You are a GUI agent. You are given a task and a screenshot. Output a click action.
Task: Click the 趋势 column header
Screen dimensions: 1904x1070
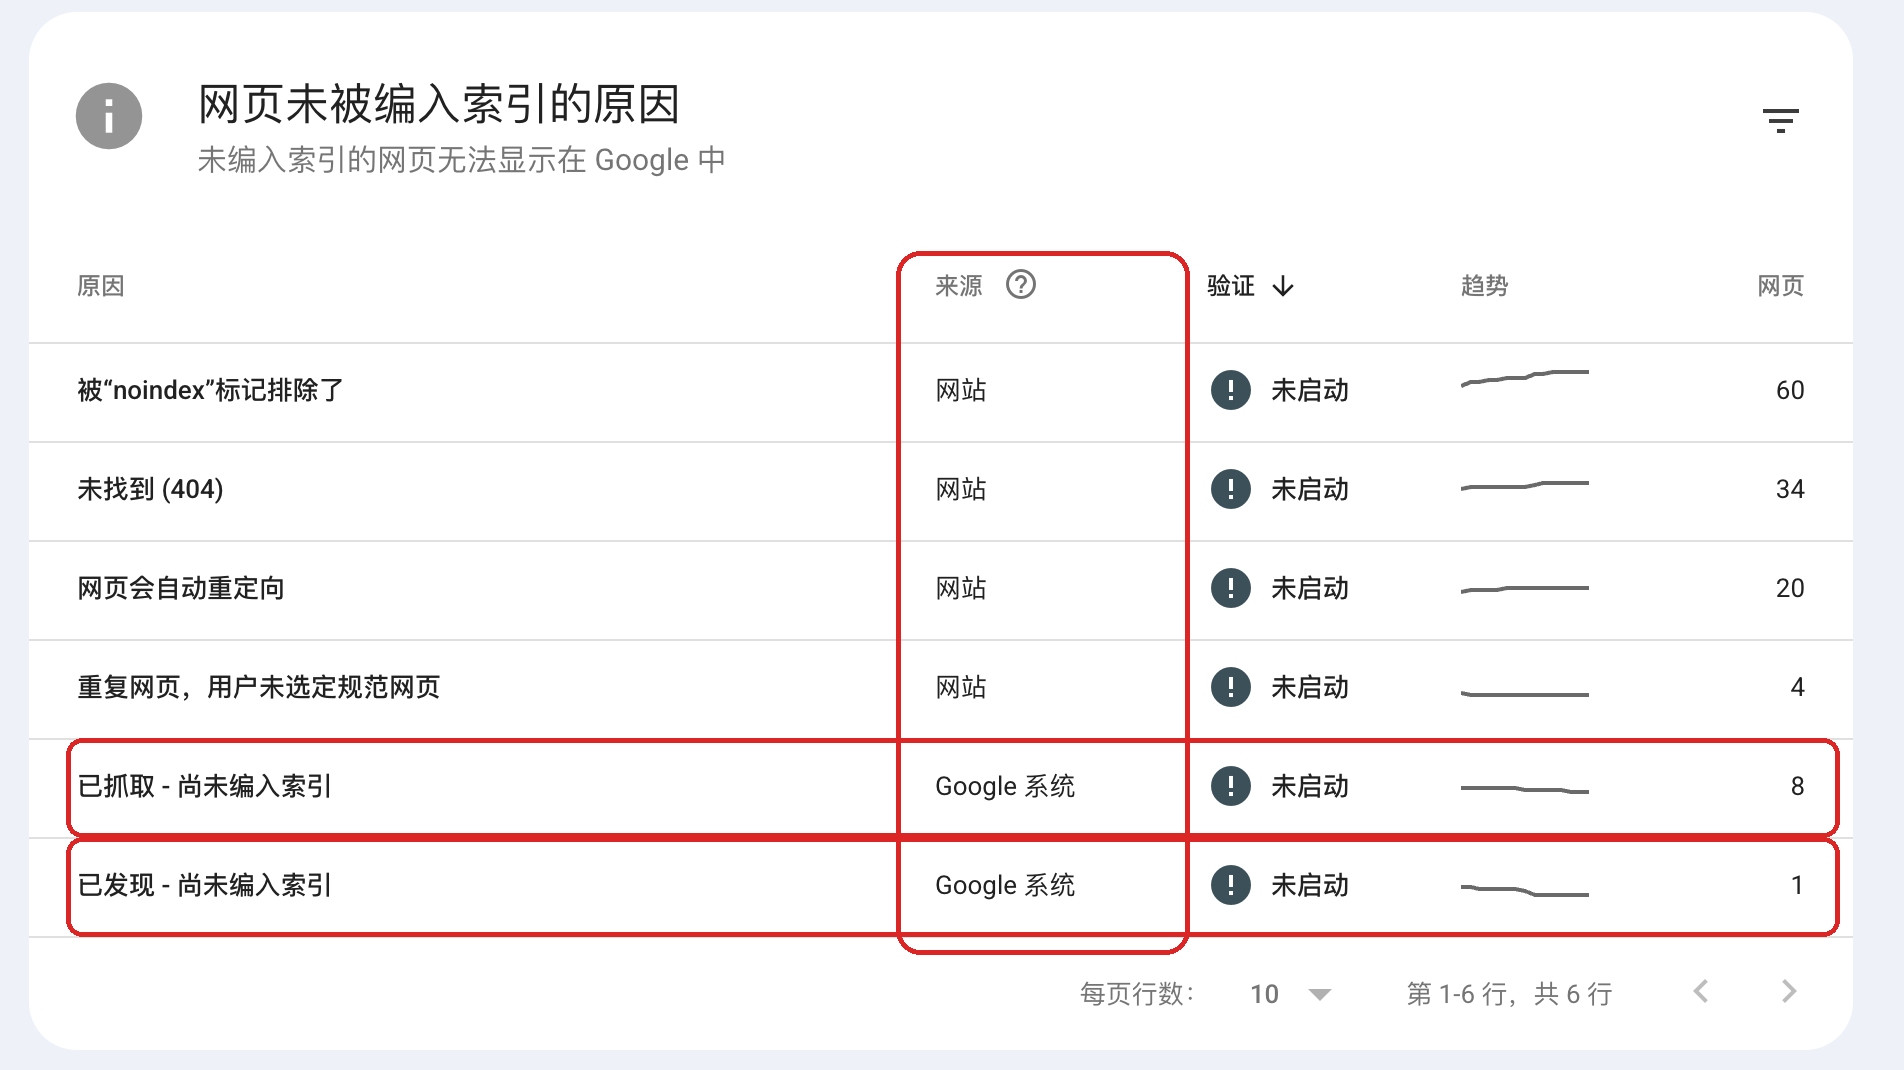pyautogui.click(x=1484, y=286)
